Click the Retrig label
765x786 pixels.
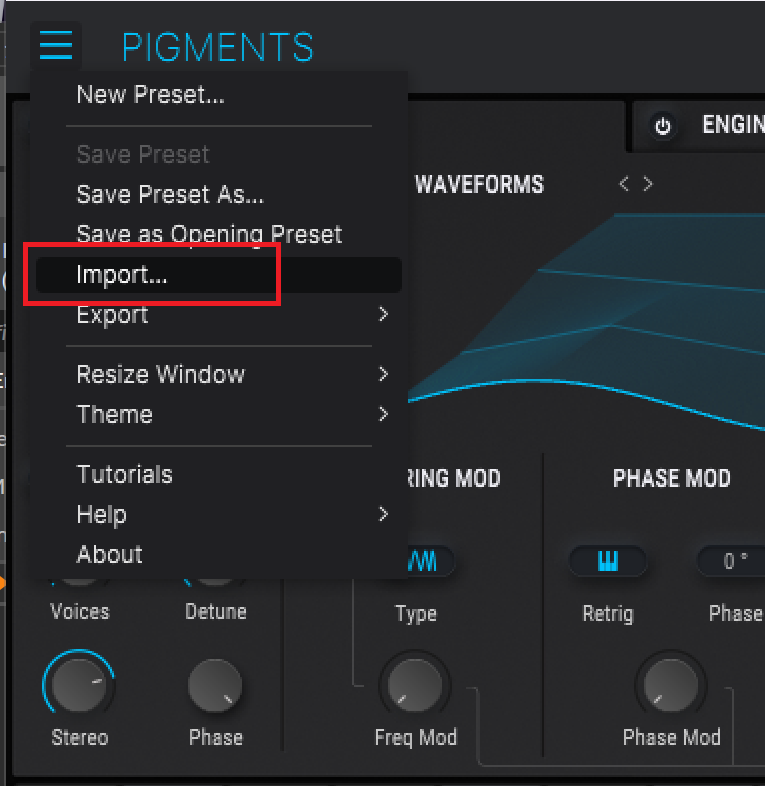tap(608, 615)
